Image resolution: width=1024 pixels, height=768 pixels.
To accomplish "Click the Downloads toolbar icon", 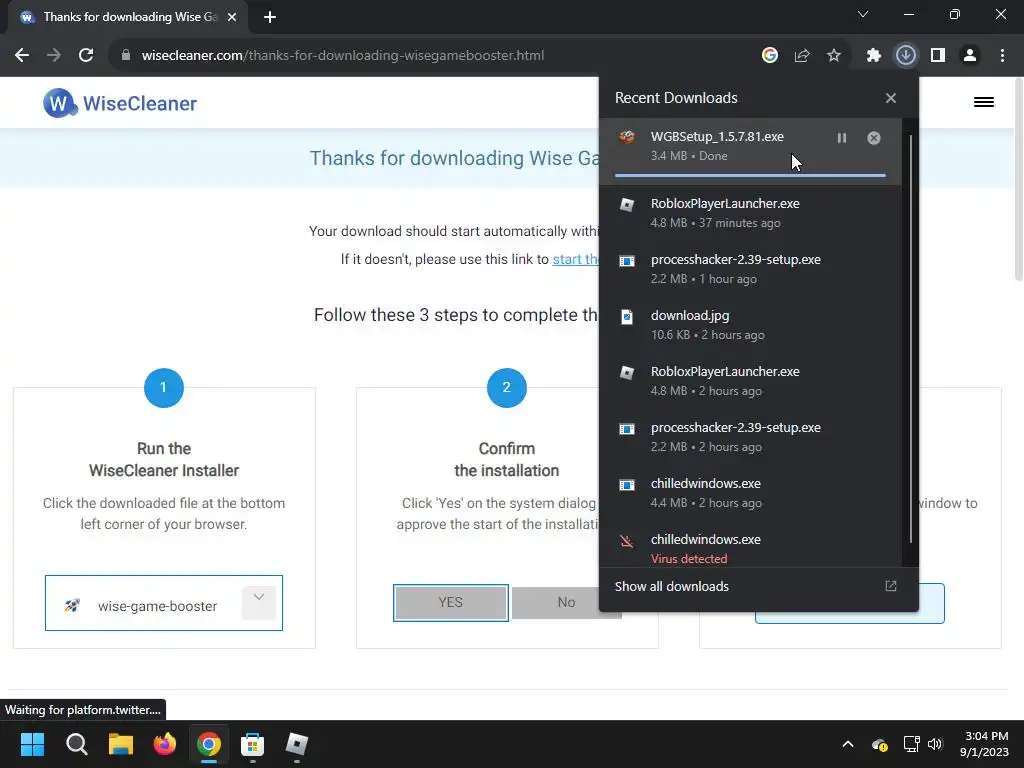I will [x=906, y=56].
